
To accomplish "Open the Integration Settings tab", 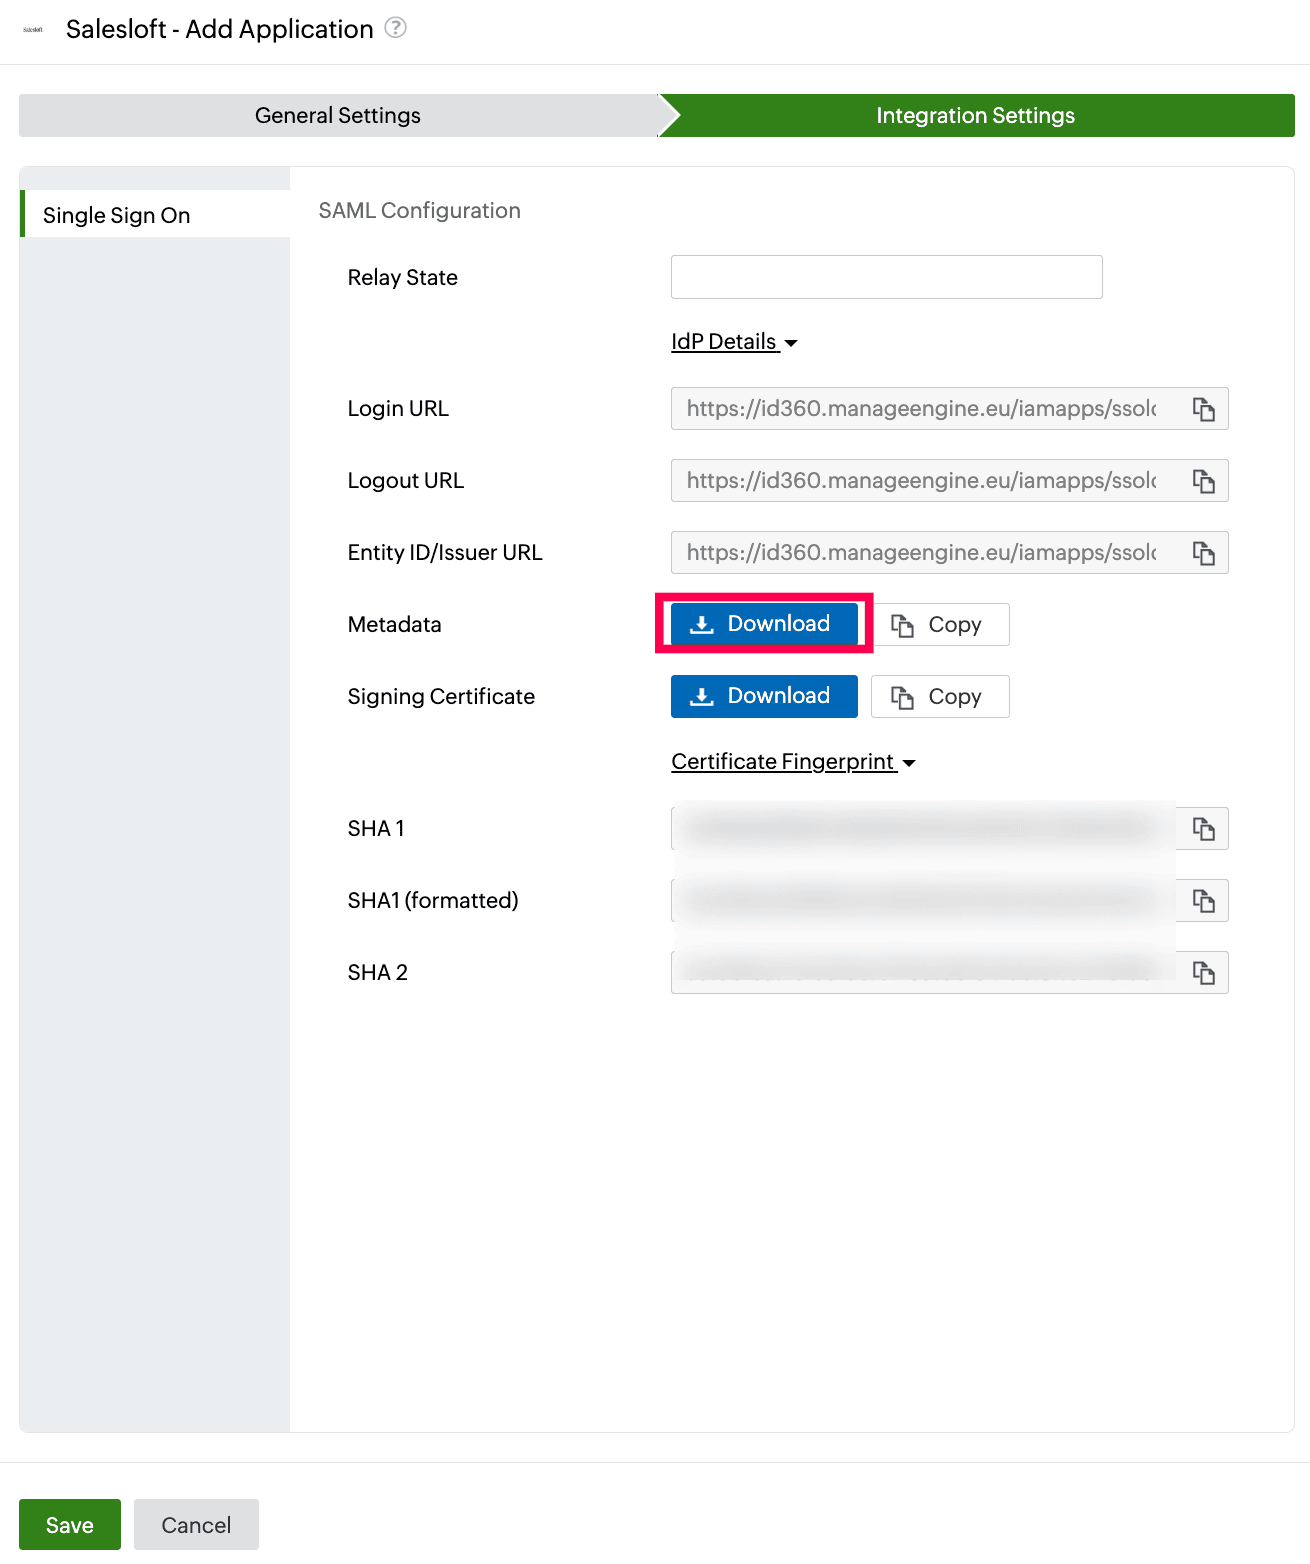I will tap(975, 115).
